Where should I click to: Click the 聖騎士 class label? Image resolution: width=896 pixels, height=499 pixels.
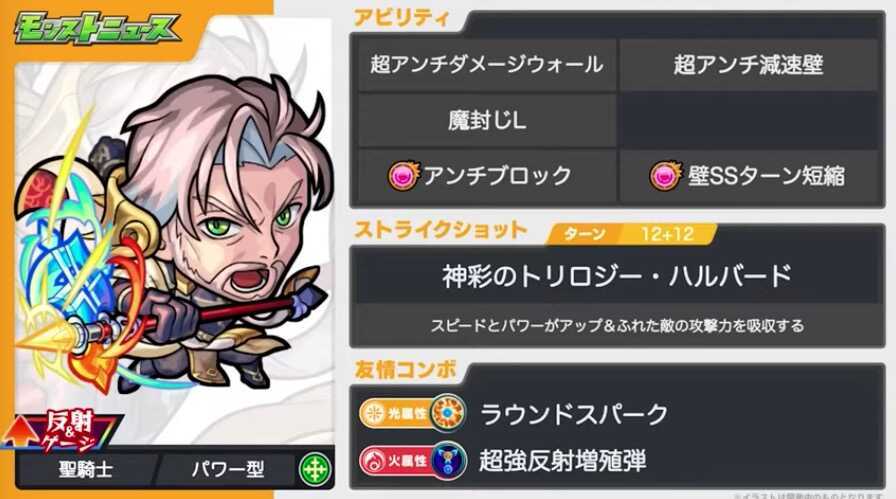coord(86,470)
